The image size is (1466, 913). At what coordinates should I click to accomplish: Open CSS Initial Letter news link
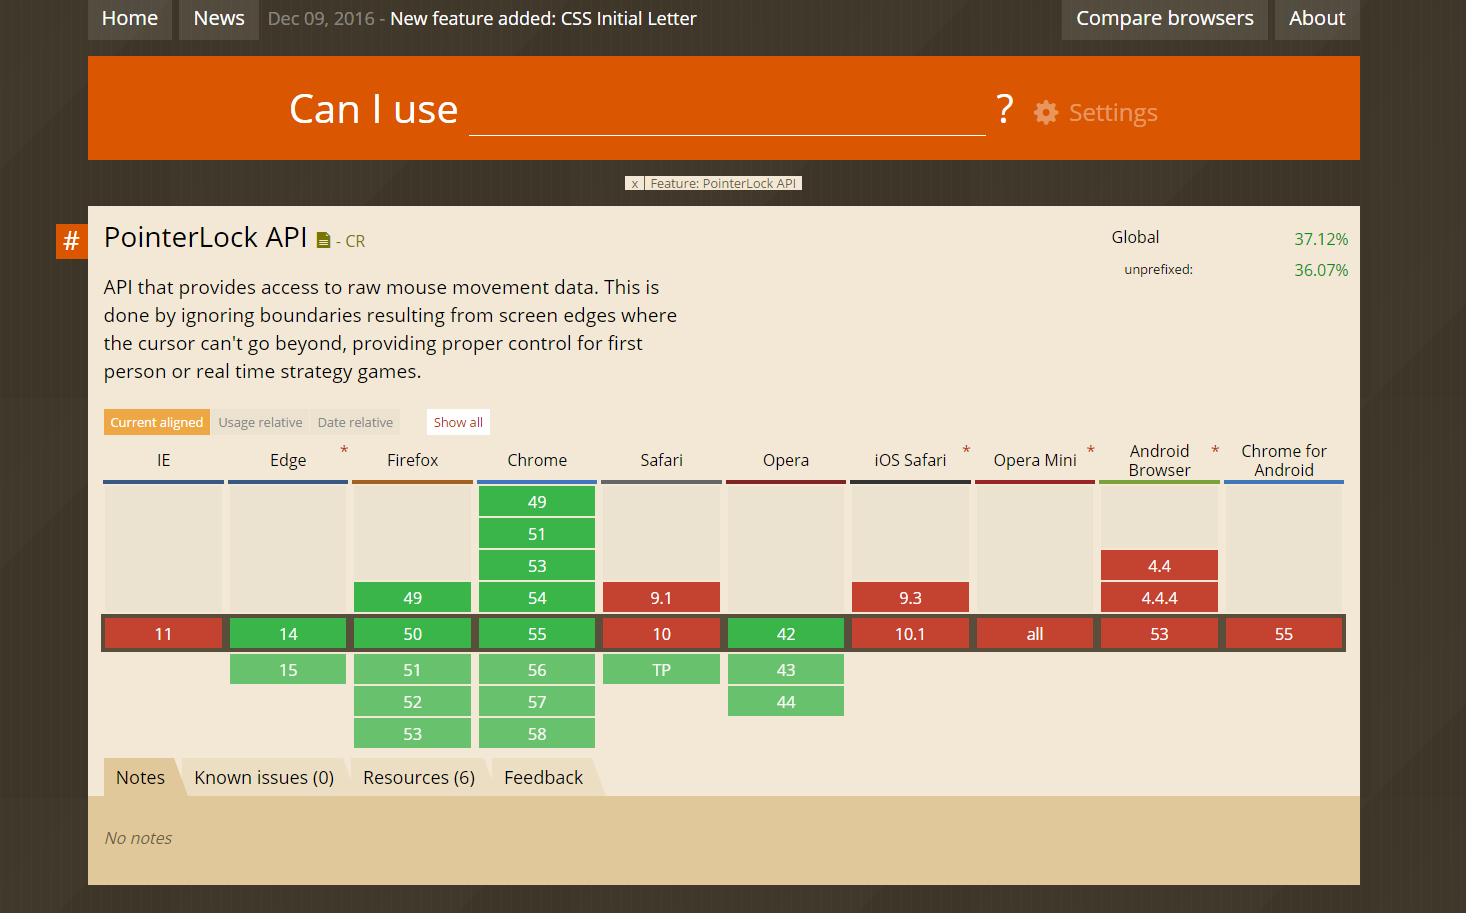pyautogui.click(x=543, y=19)
